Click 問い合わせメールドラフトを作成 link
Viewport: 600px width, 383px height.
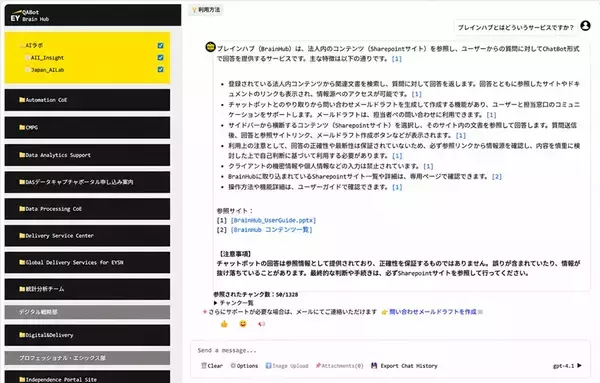(x=433, y=312)
